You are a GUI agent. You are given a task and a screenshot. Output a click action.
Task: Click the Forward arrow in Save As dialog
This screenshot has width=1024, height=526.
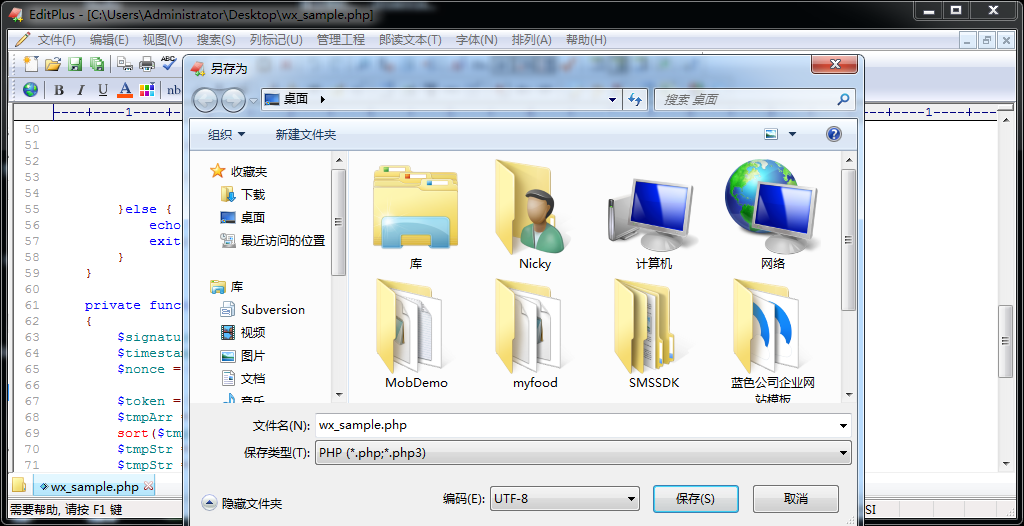[x=233, y=100]
